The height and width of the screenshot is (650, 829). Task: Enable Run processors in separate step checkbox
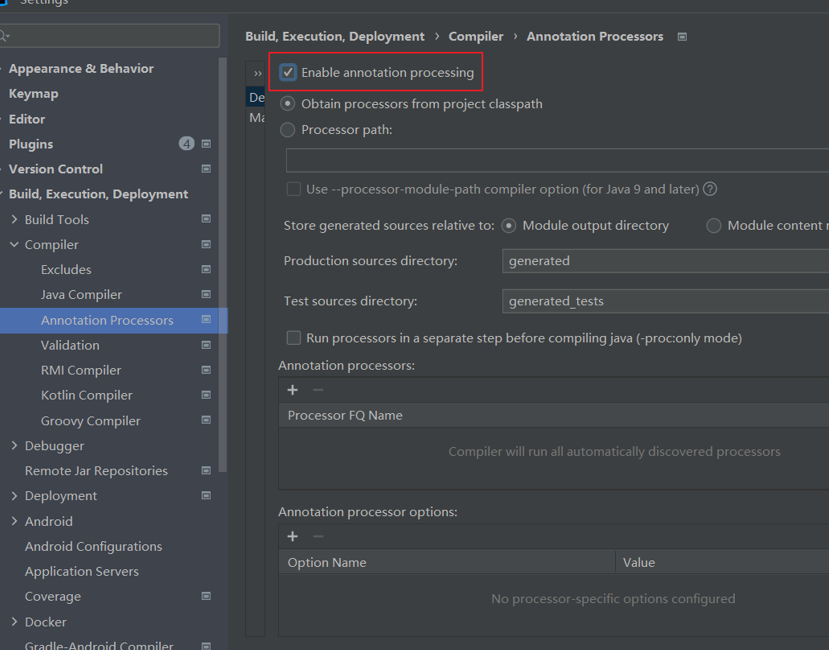click(x=294, y=338)
